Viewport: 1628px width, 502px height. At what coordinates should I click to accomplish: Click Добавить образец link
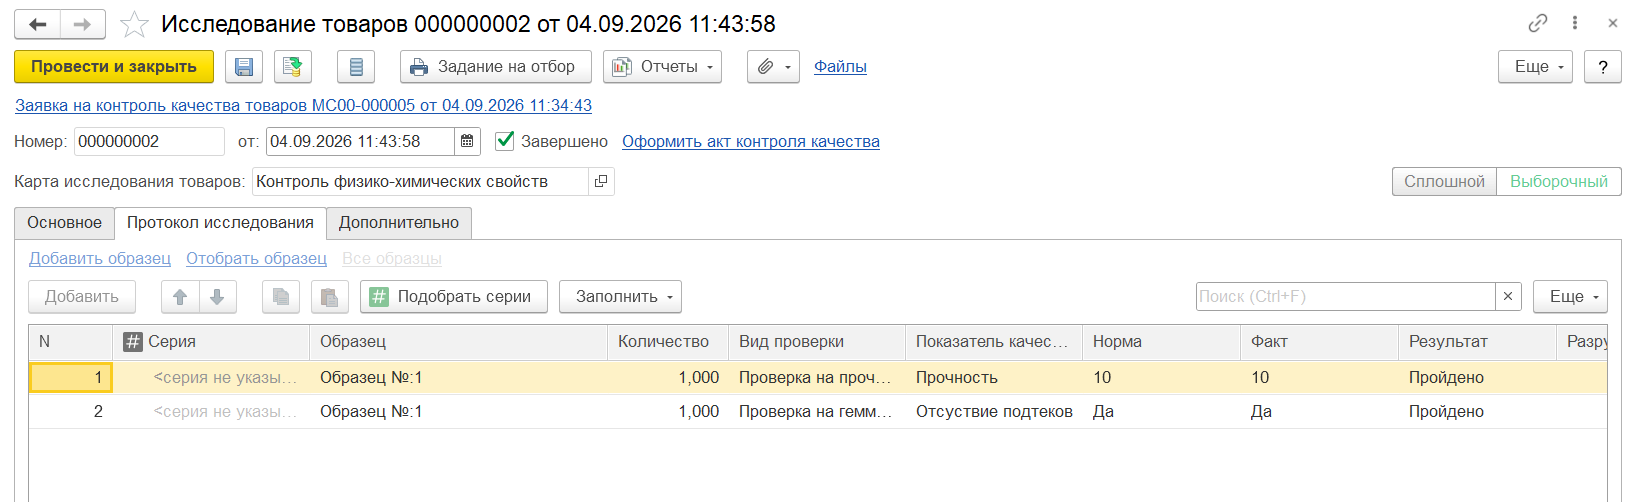pos(100,258)
